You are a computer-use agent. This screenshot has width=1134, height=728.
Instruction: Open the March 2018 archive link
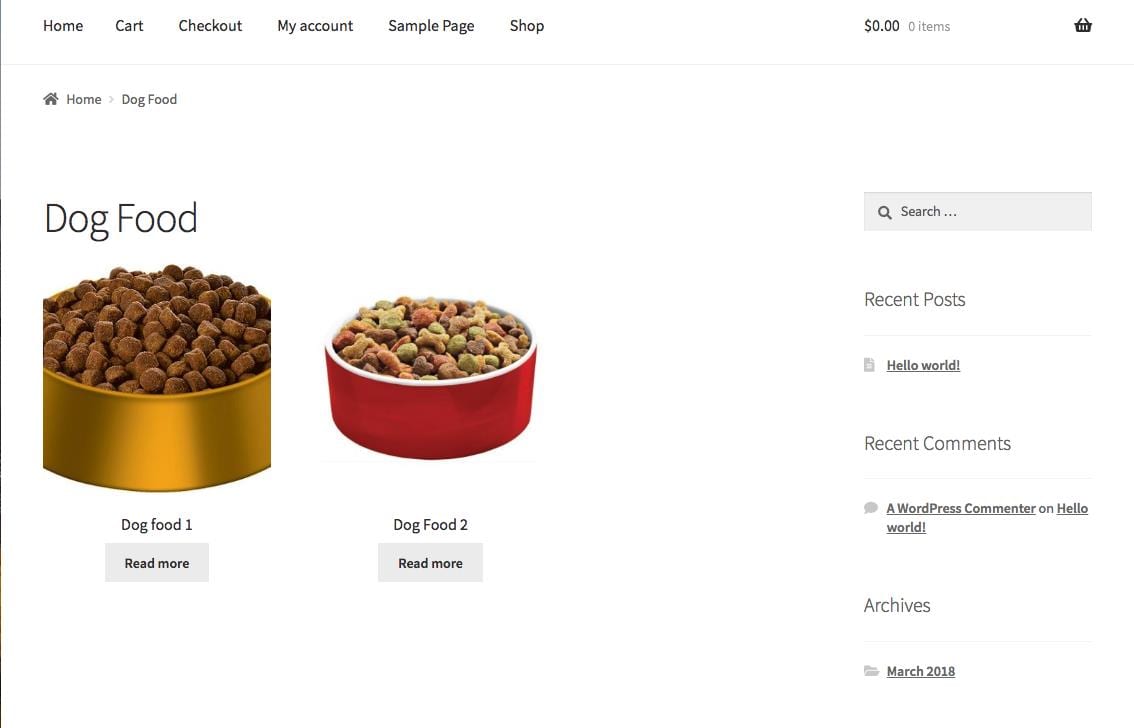920,671
